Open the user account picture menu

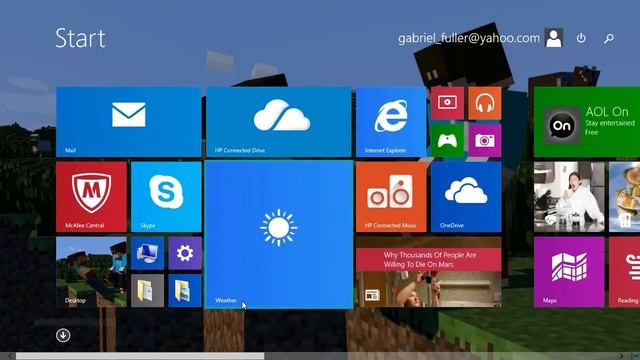click(x=554, y=38)
